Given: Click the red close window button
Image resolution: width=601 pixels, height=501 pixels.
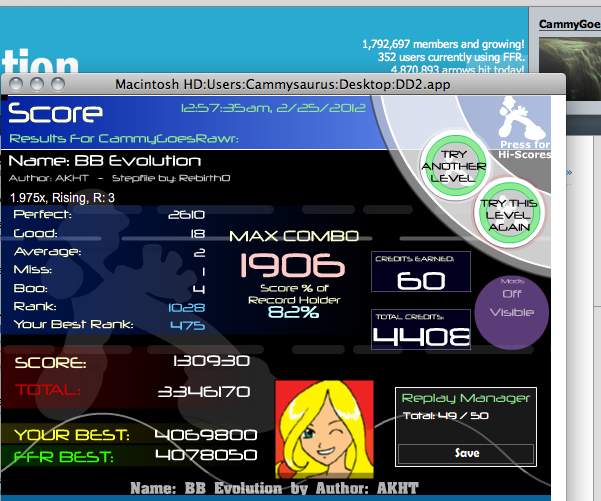Looking at the screenshot, I should (16, 84).
